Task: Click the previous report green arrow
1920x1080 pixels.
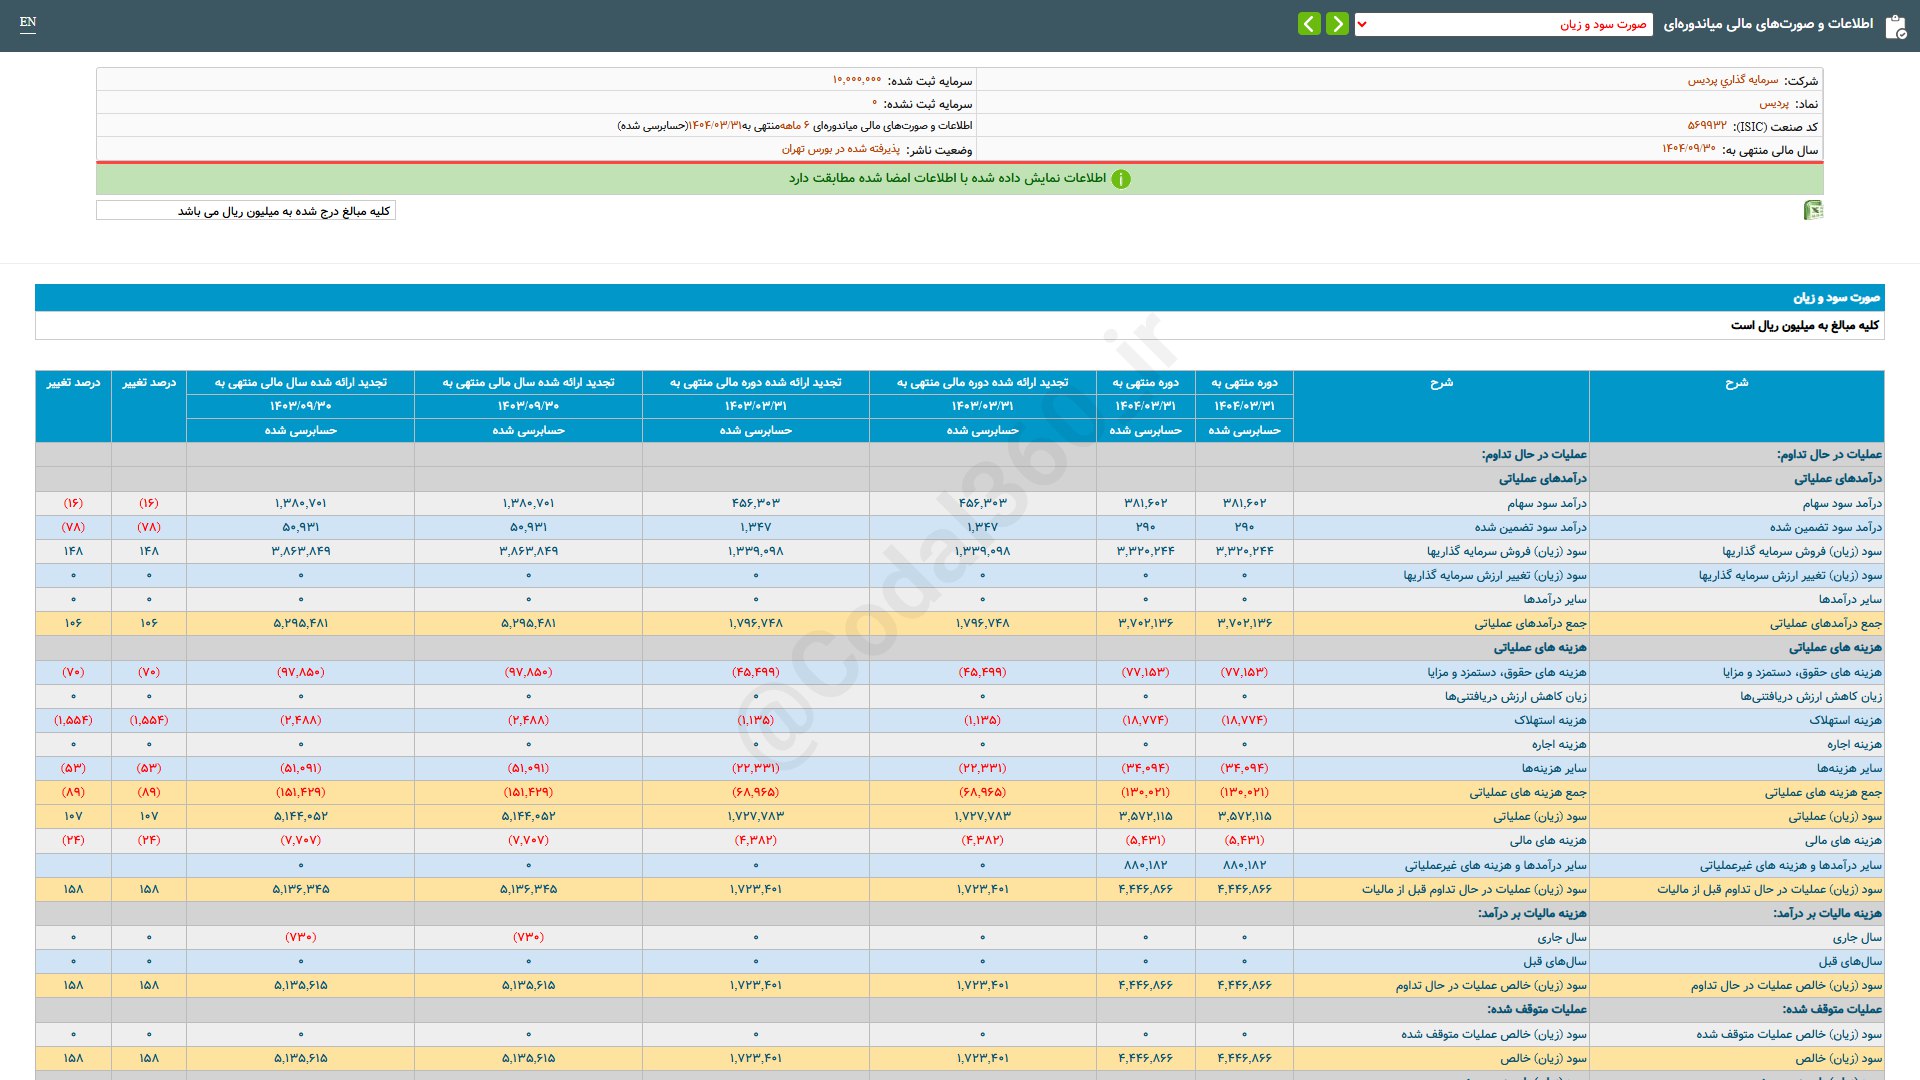Action: [x=1309, y=23]
